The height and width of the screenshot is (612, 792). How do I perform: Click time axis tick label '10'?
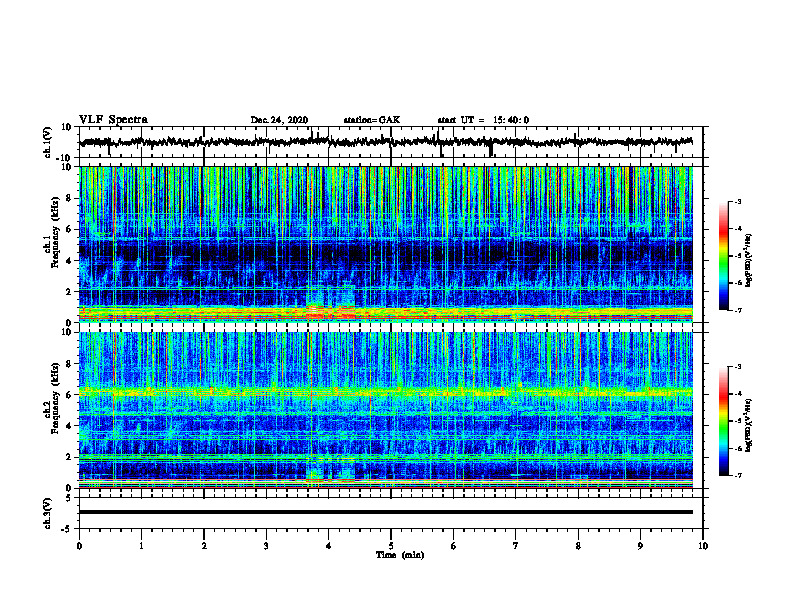click(703, 546)
